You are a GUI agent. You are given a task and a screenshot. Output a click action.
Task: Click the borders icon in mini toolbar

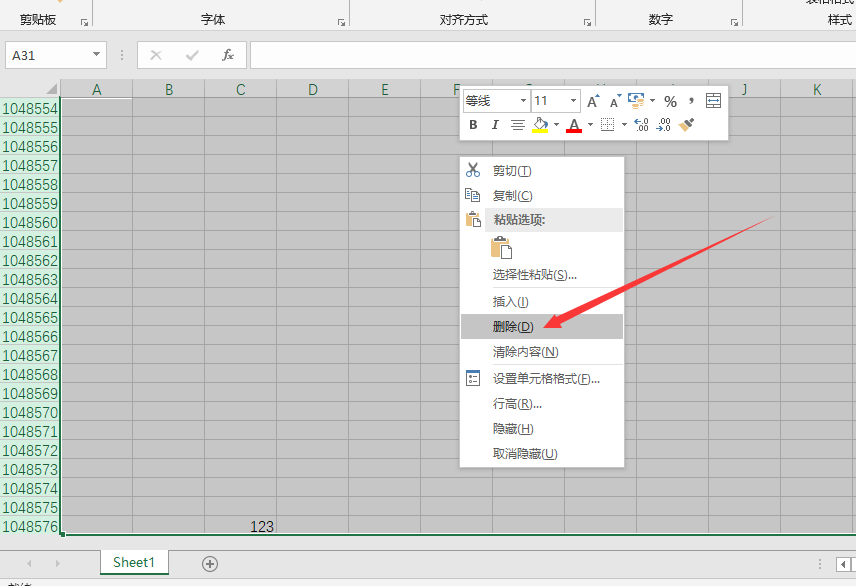608,125
